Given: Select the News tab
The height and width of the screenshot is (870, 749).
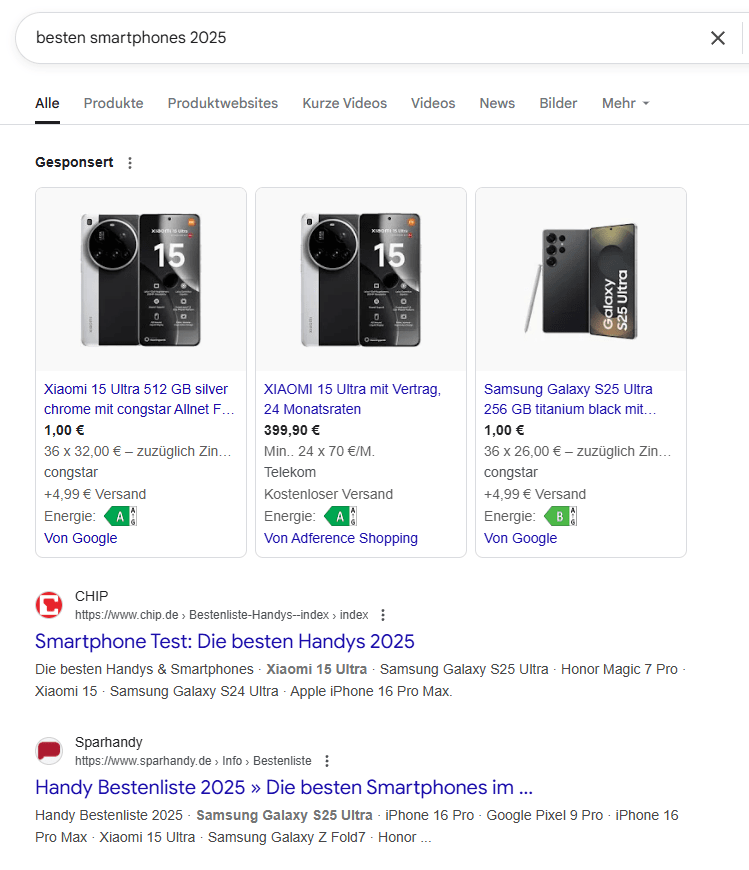Looking at the screenshot, I should (x=497, y=103).
